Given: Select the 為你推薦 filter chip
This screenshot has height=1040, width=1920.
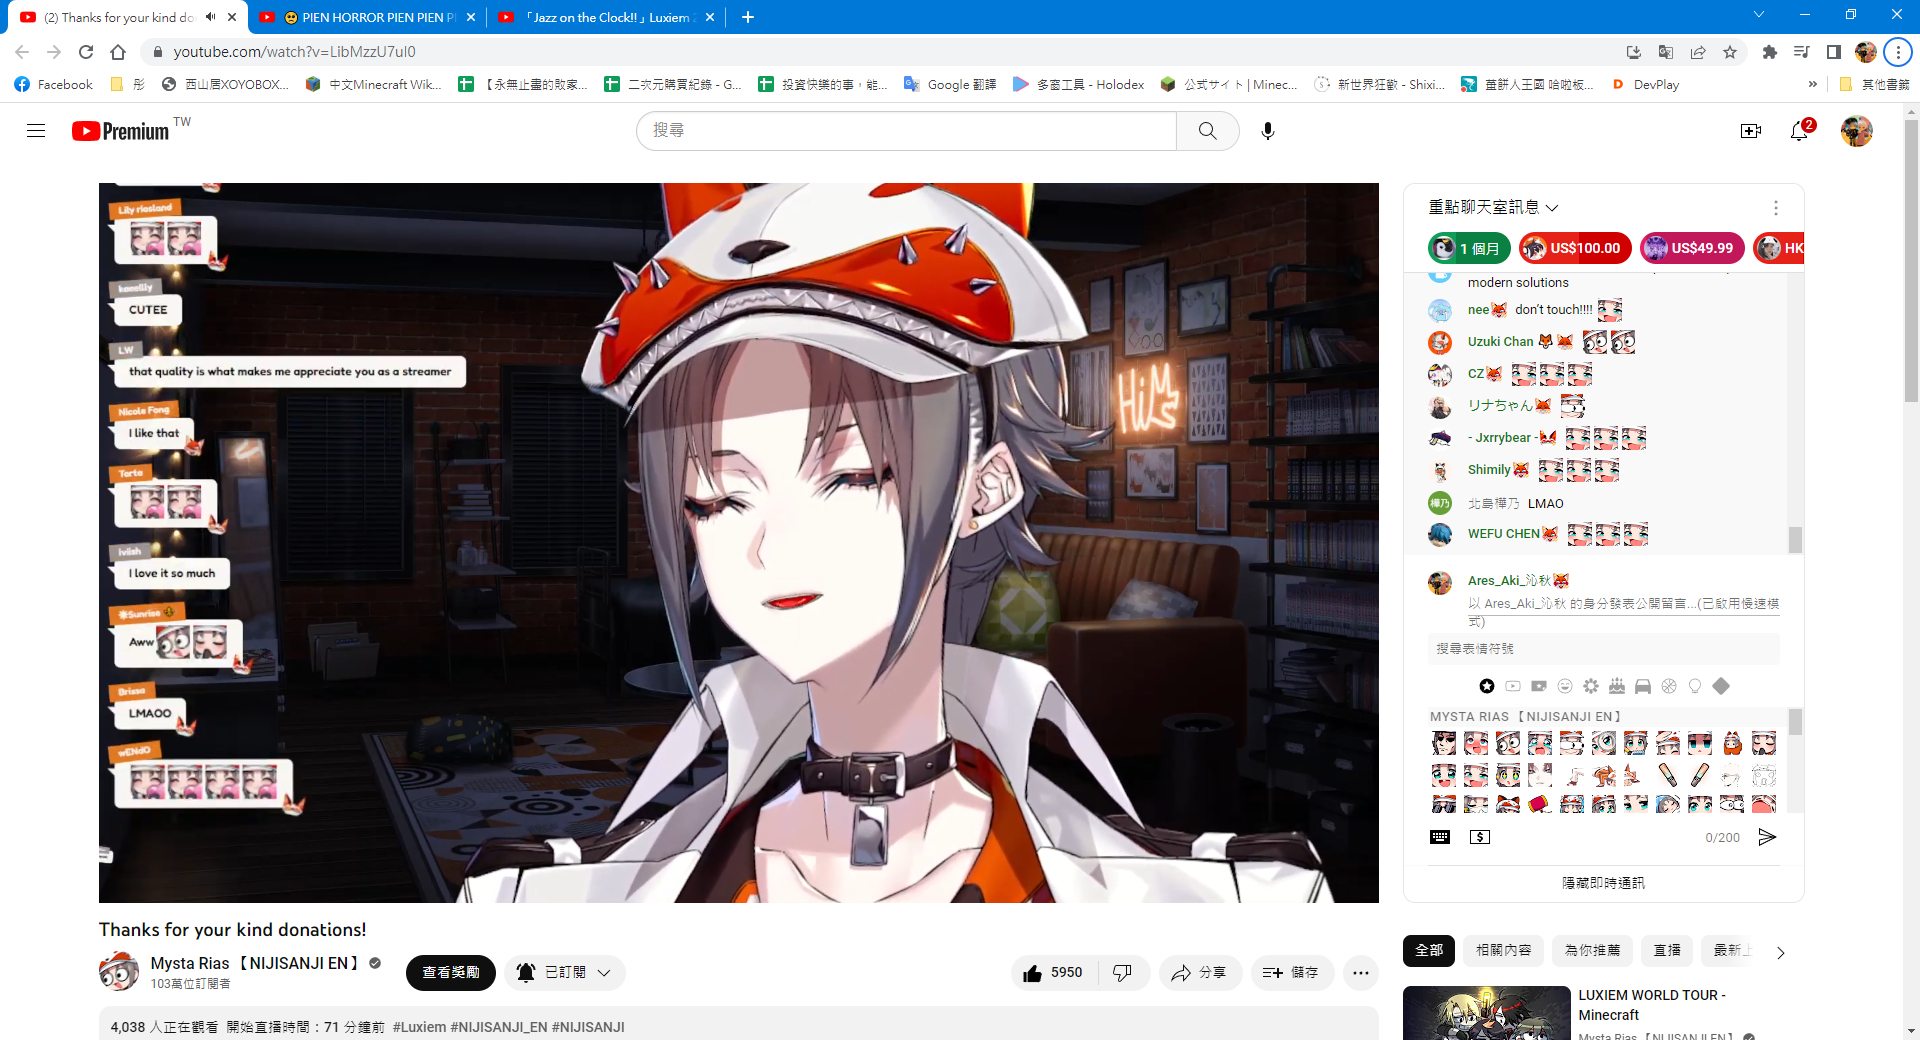Looking at the screenshot, I should point(1592,950).
